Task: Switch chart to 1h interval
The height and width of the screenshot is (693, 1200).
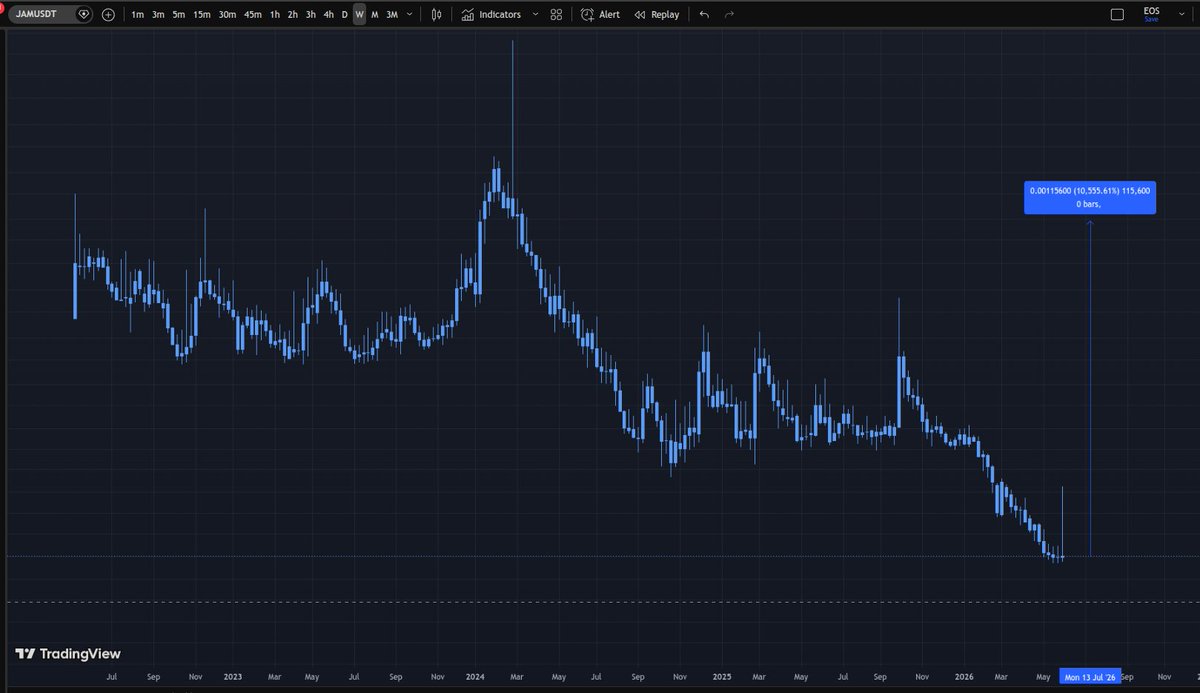Action: (x=275, y=15)
